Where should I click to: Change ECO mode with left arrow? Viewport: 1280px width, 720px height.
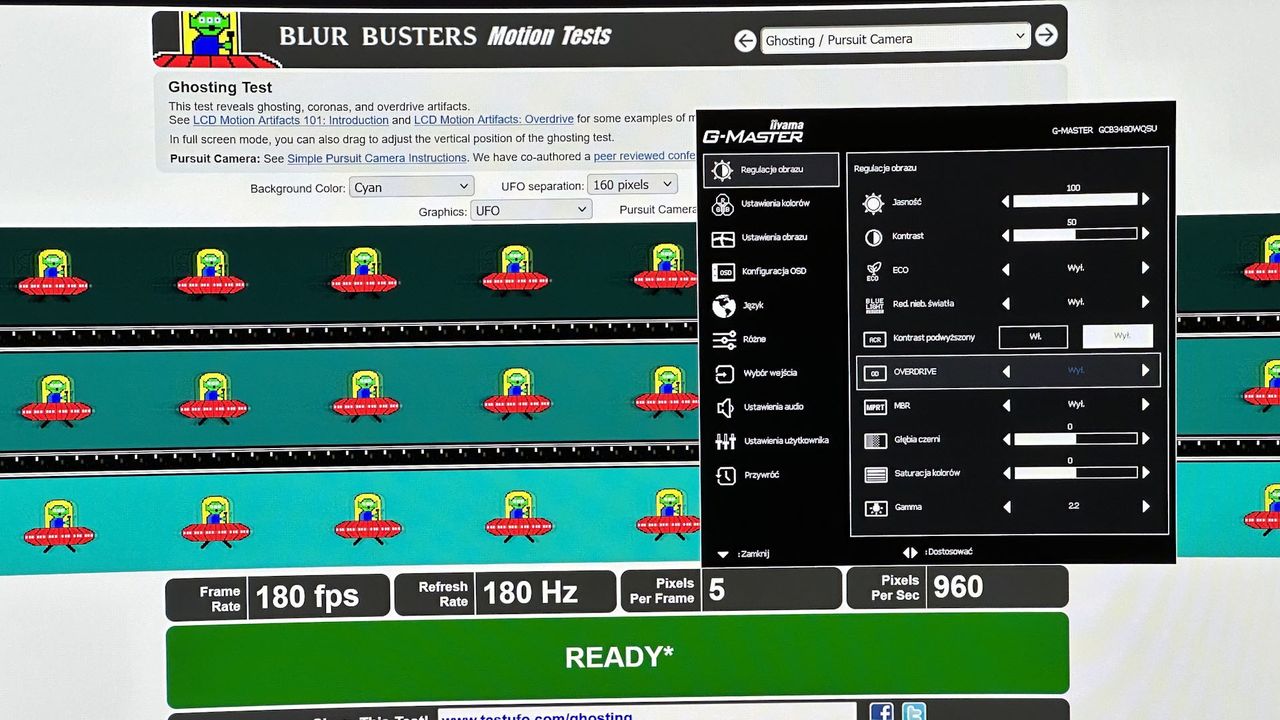[x=1006, y=269]
